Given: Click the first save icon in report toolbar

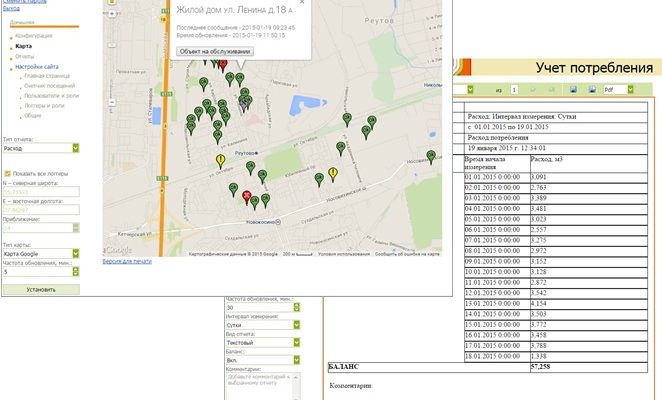Looking at the screenshot, I should coord(573,90).
